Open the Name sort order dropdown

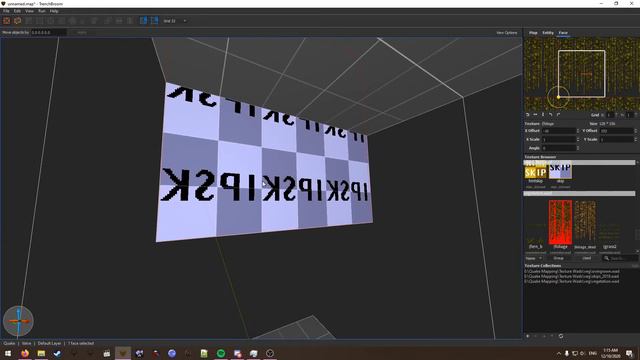[533, 258]
